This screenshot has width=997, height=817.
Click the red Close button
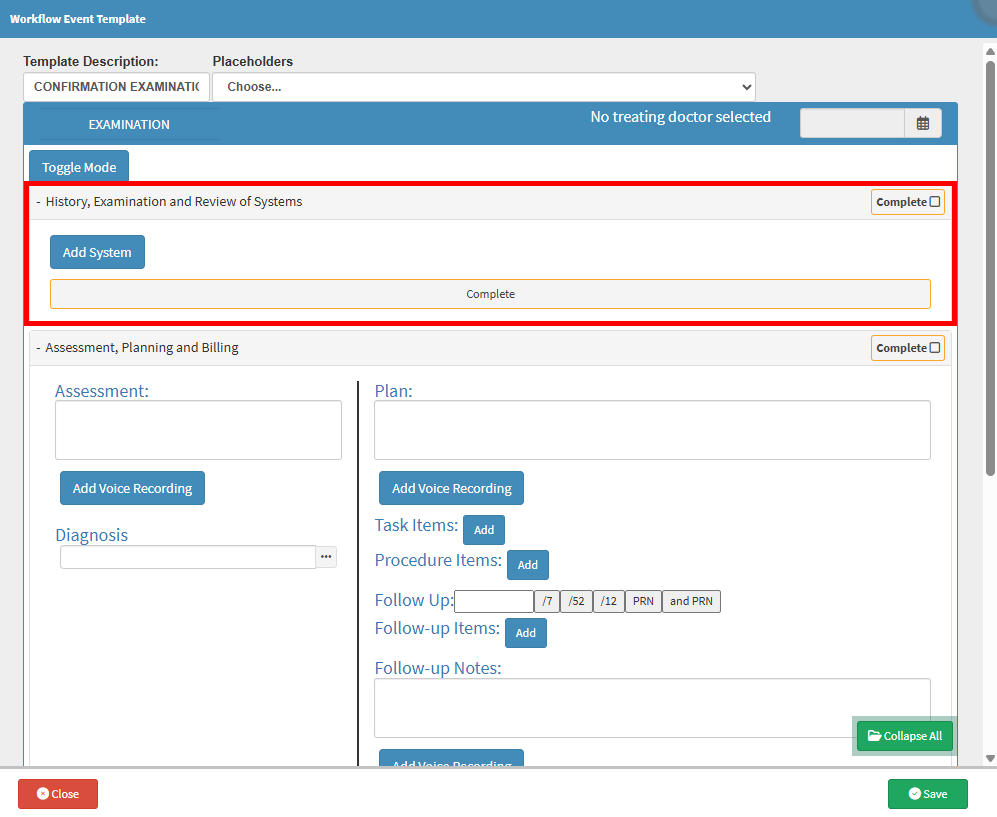[x=58, y=794]
